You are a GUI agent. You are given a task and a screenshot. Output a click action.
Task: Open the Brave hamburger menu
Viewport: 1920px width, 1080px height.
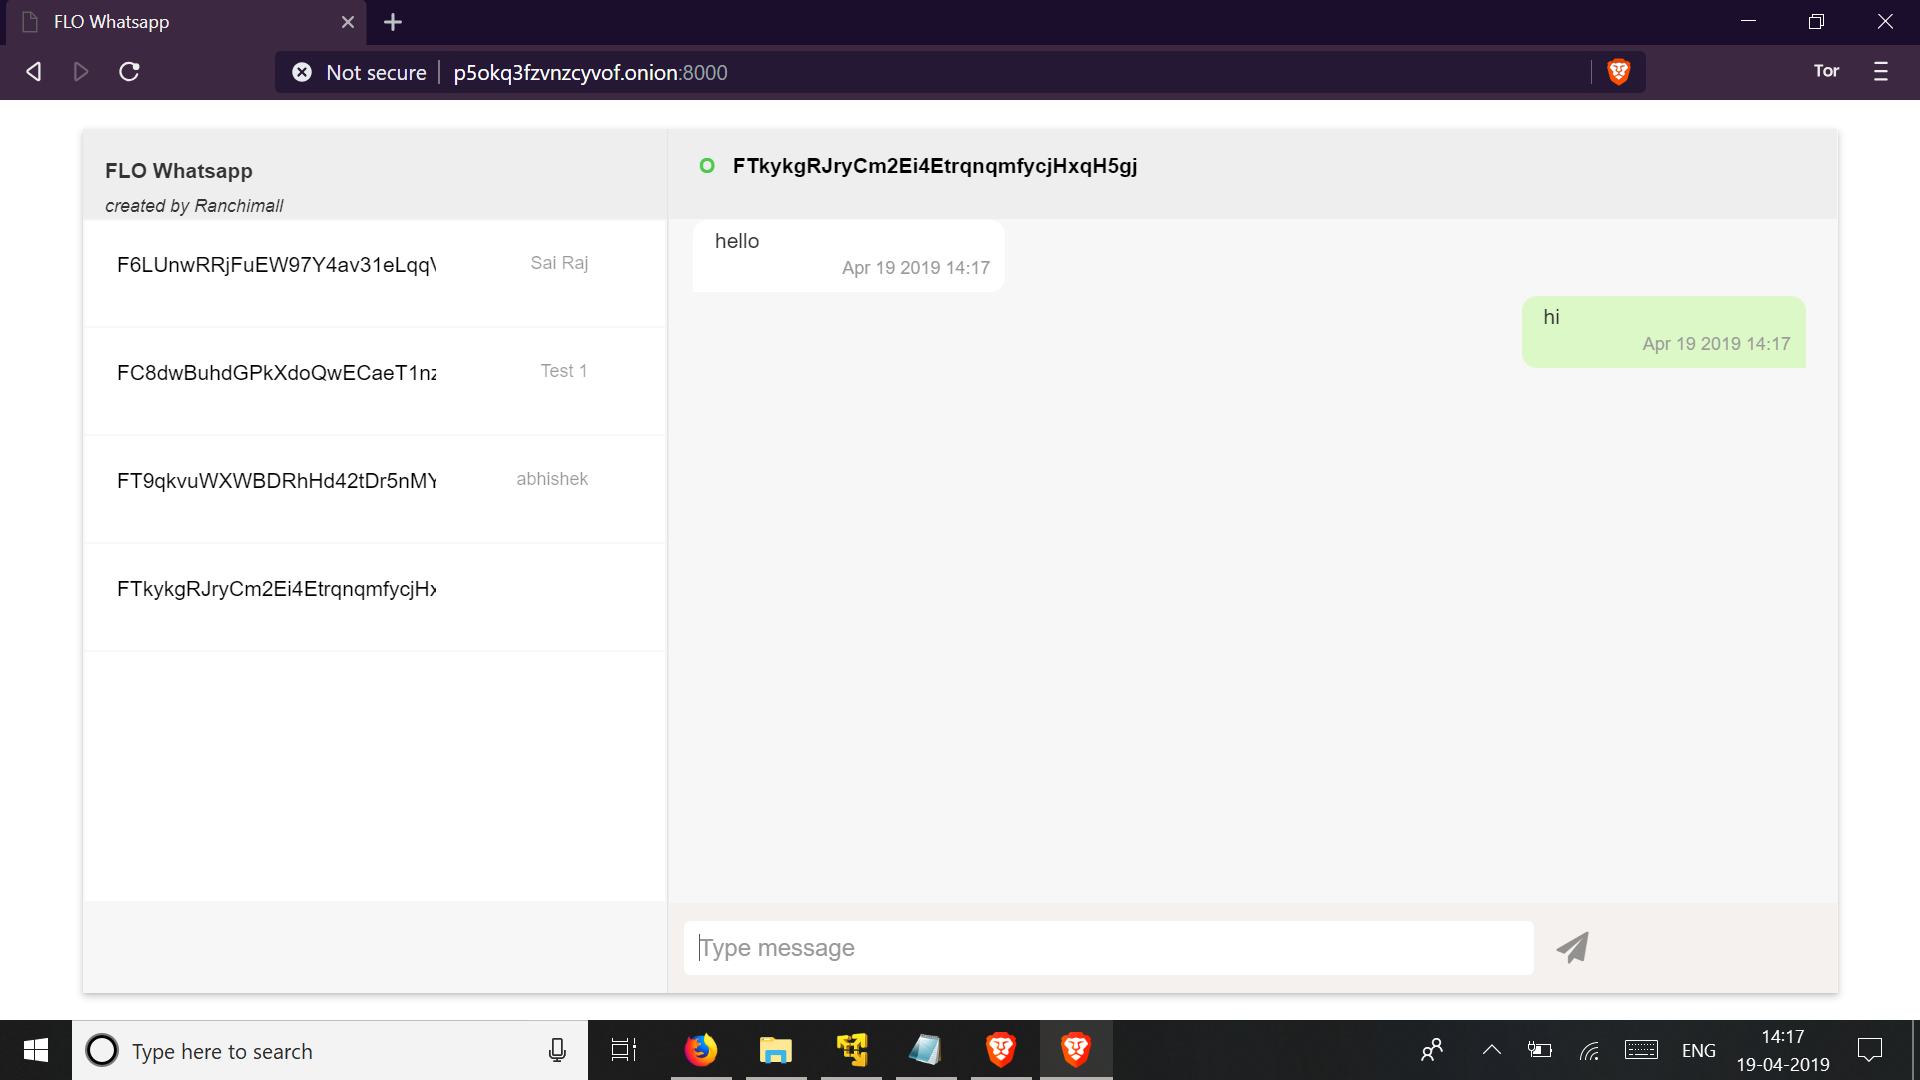[x=1880, y=72]
